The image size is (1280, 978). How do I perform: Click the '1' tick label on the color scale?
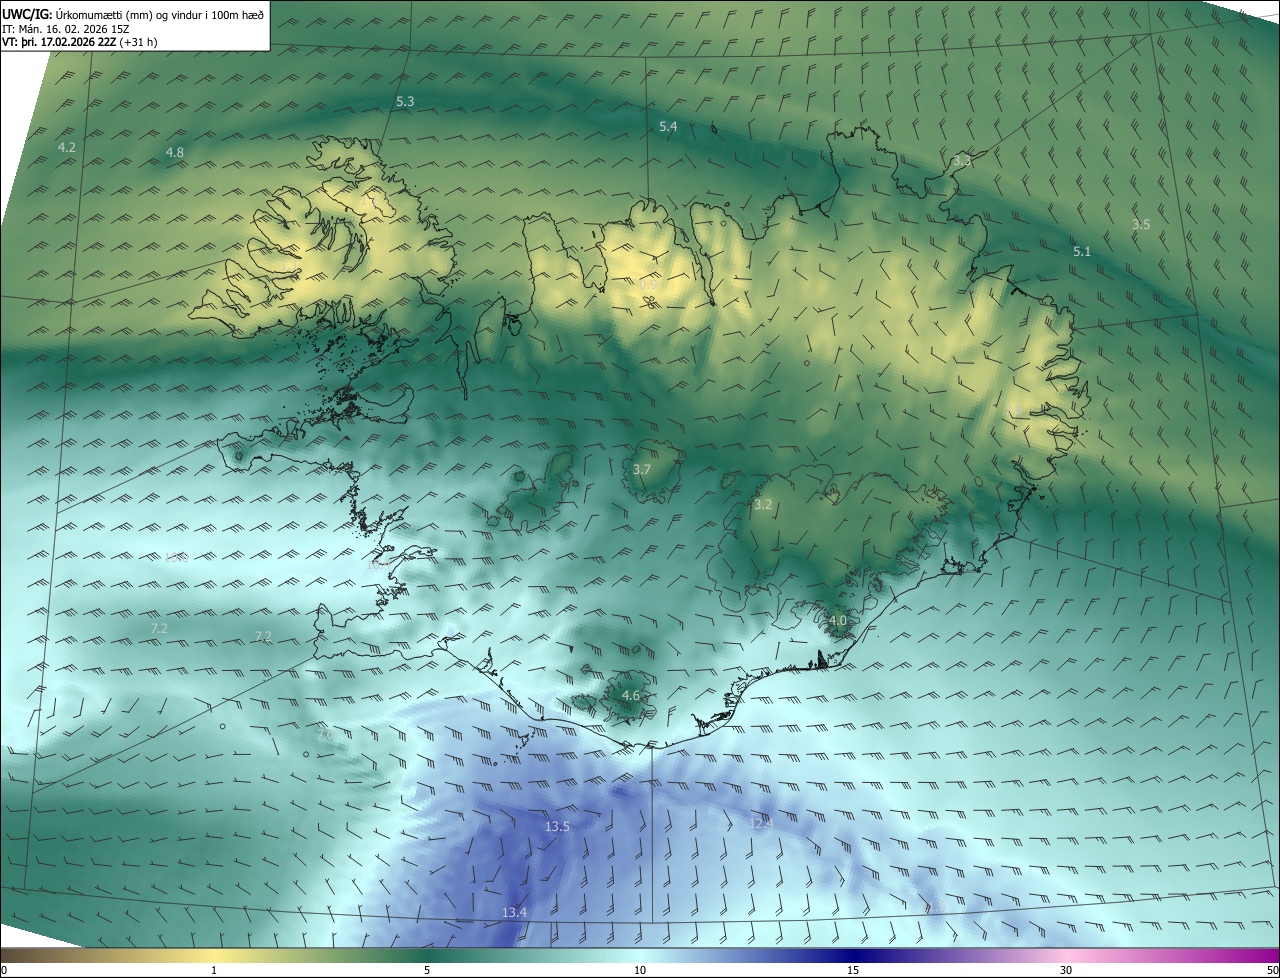214,971
